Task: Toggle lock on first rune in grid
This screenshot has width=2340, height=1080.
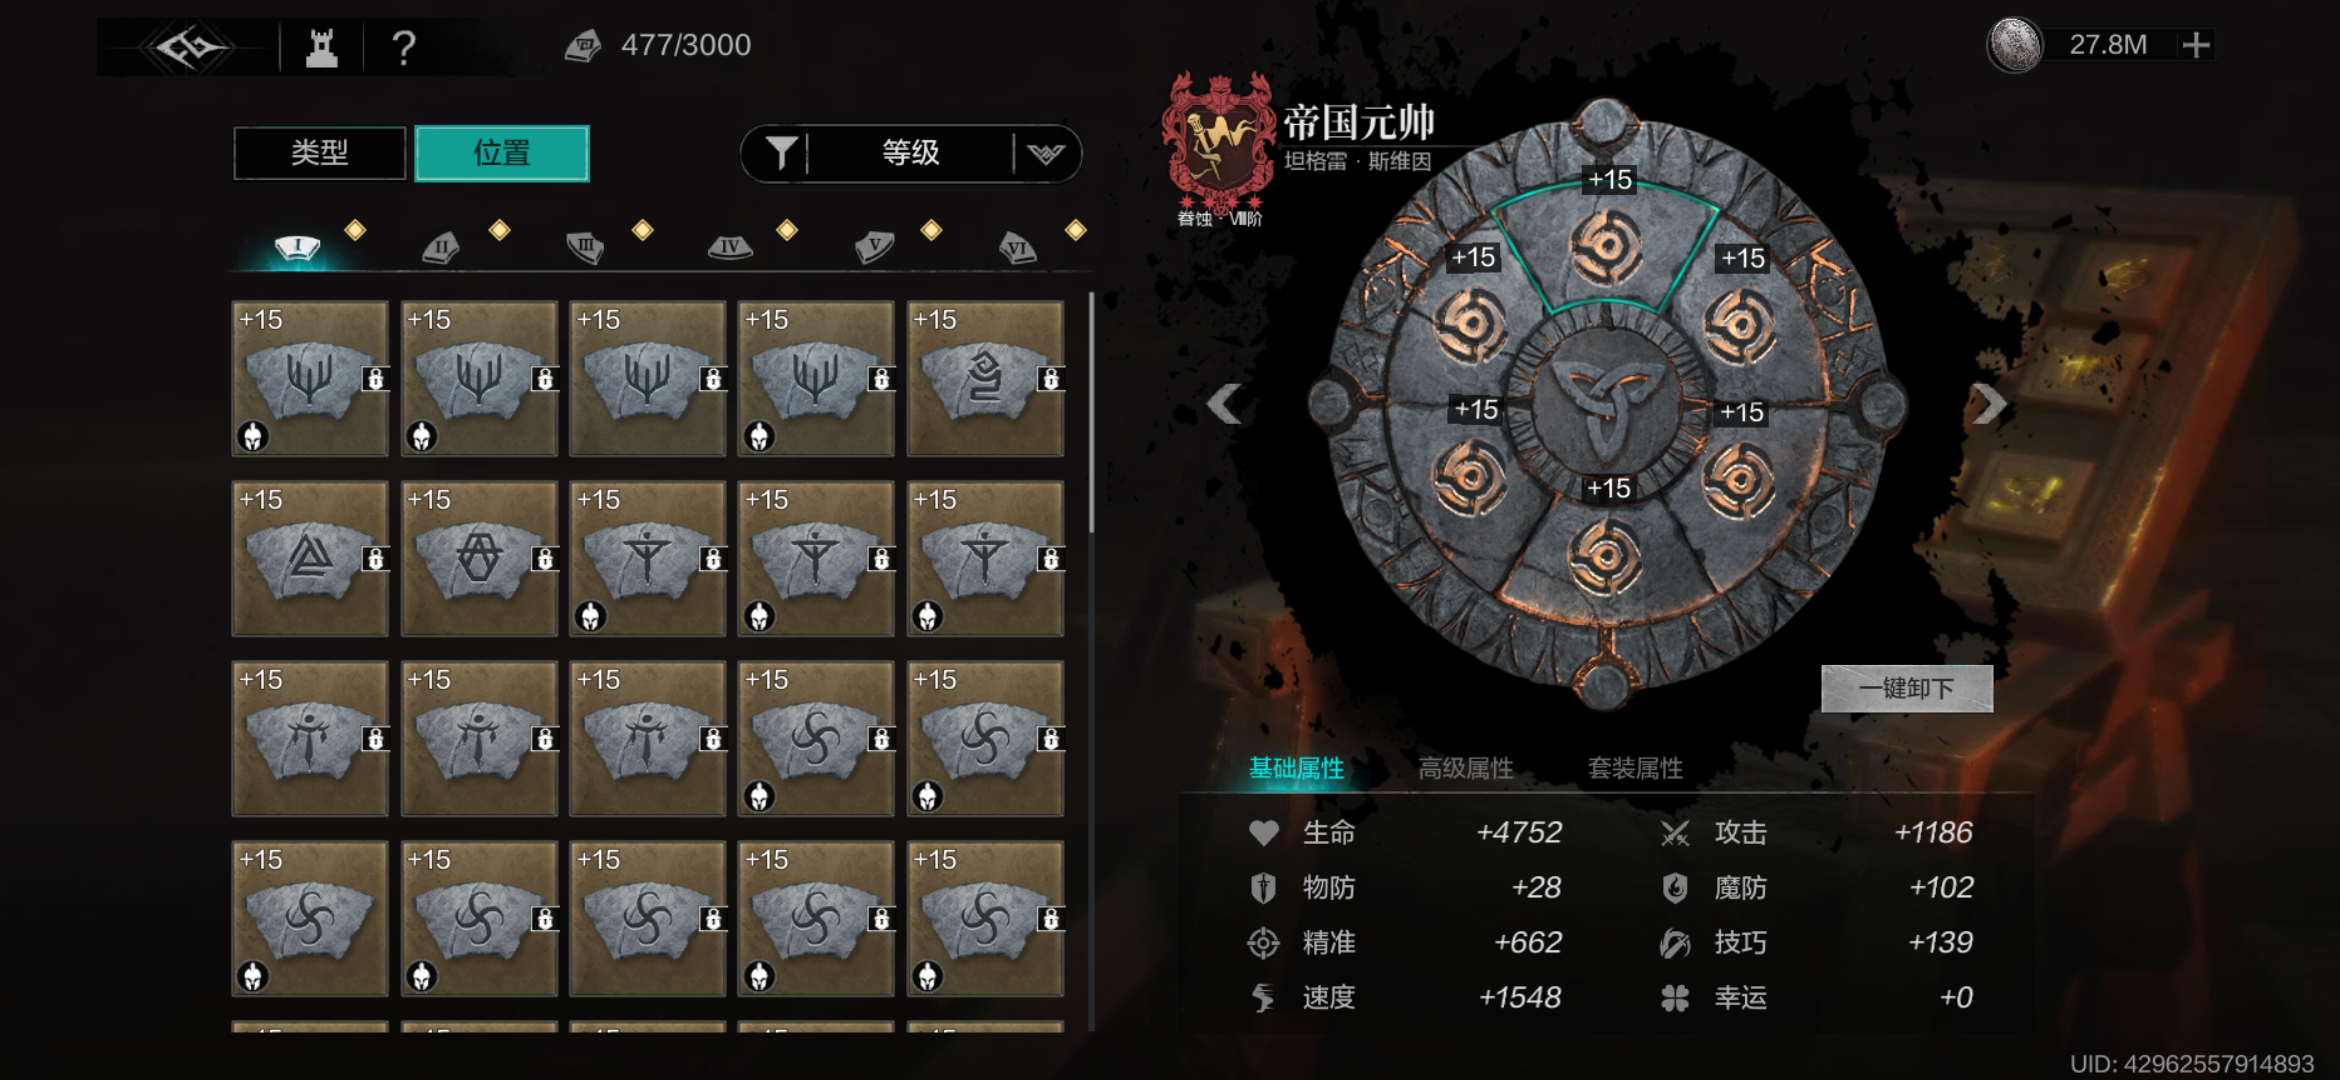Action: (x=375, y=379)
